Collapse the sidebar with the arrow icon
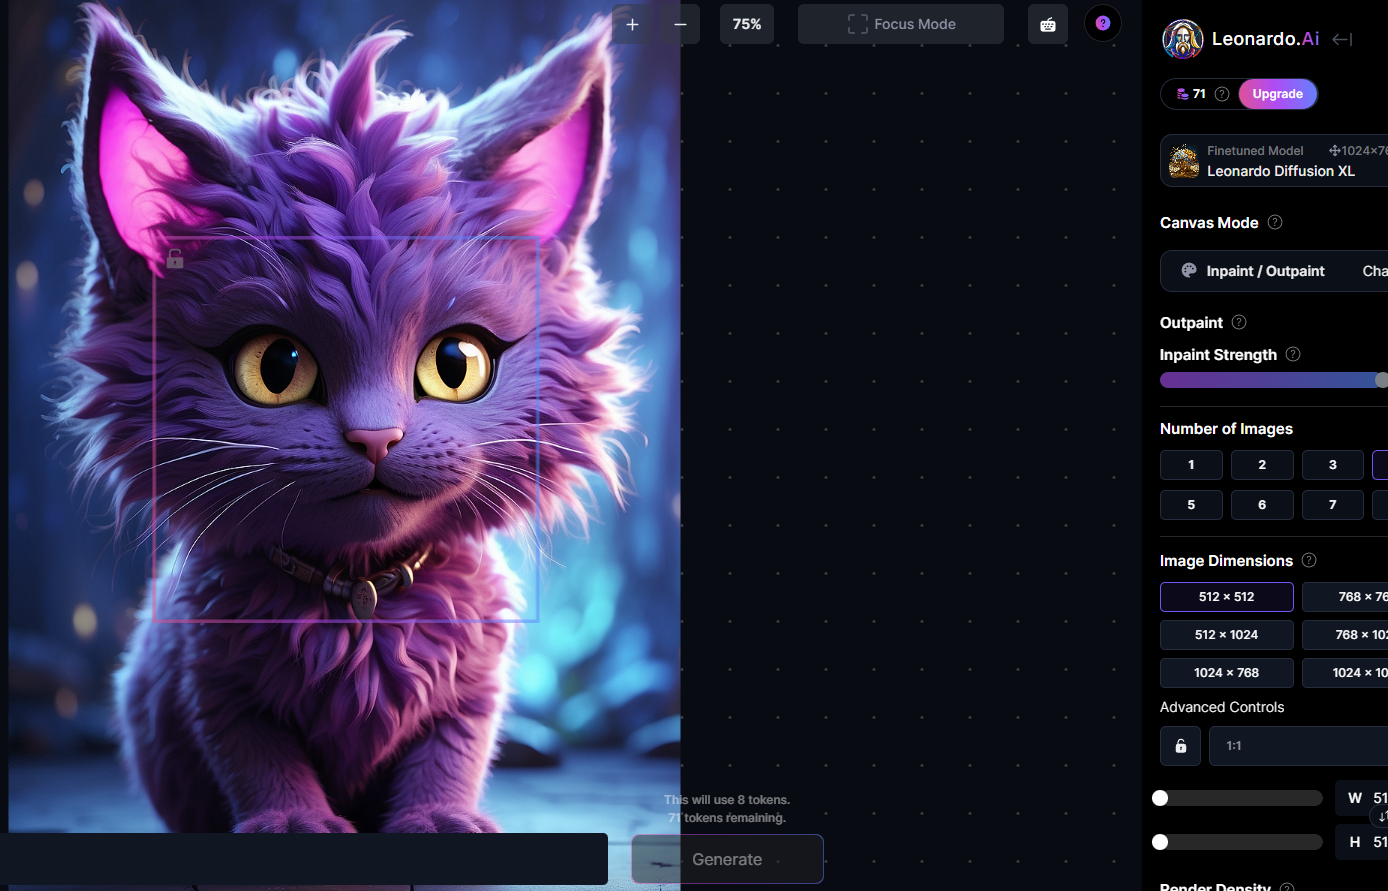The height and width of the screenshot is (891, 1388). point(1342,39)
